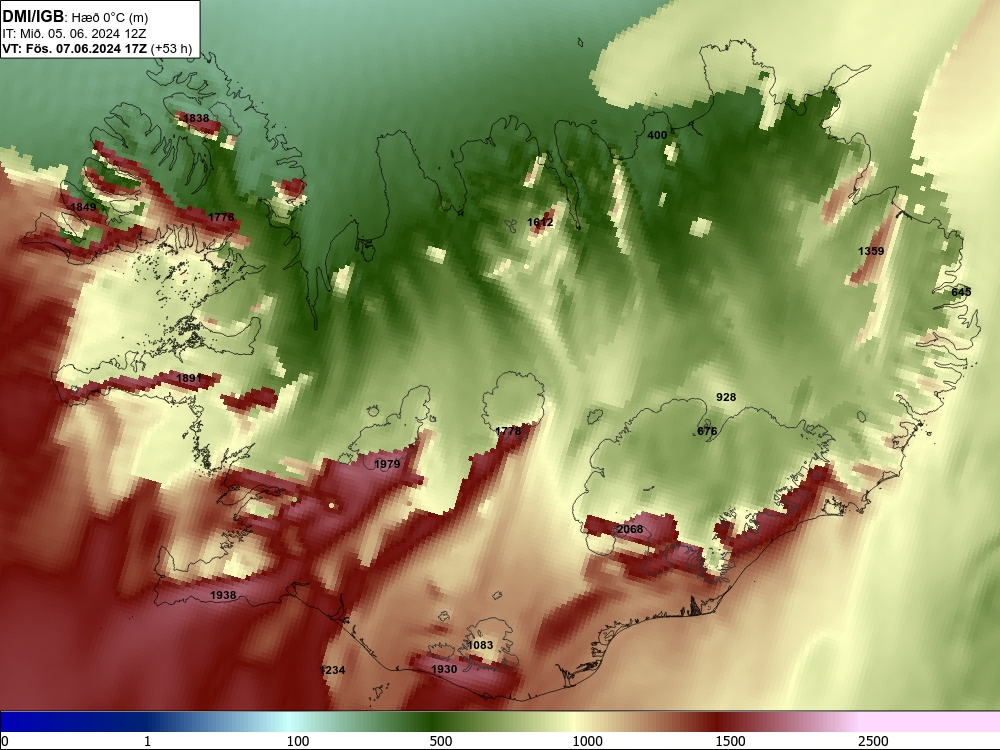The width and height of the screenshot is (1000, 750).
Task: Click the map value label 1778
Action: click(508, 430)
